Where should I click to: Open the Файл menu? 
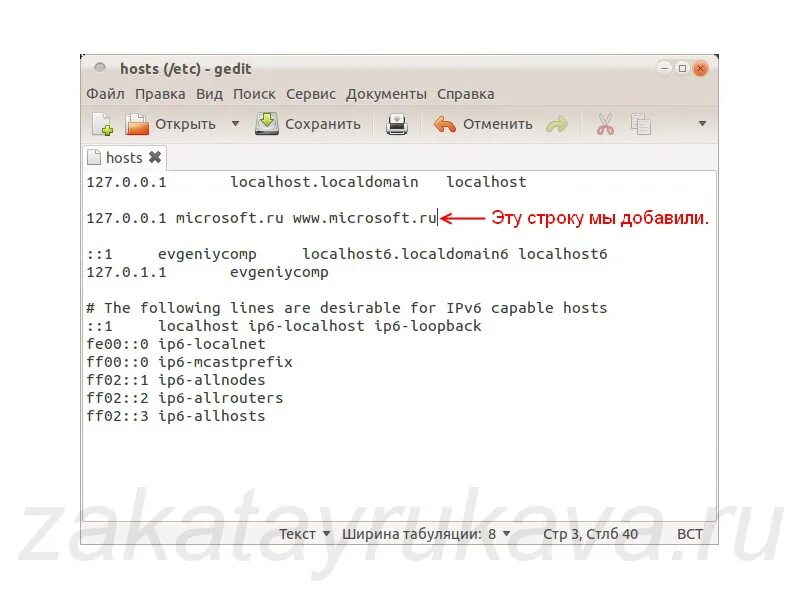tap(105, 94)
